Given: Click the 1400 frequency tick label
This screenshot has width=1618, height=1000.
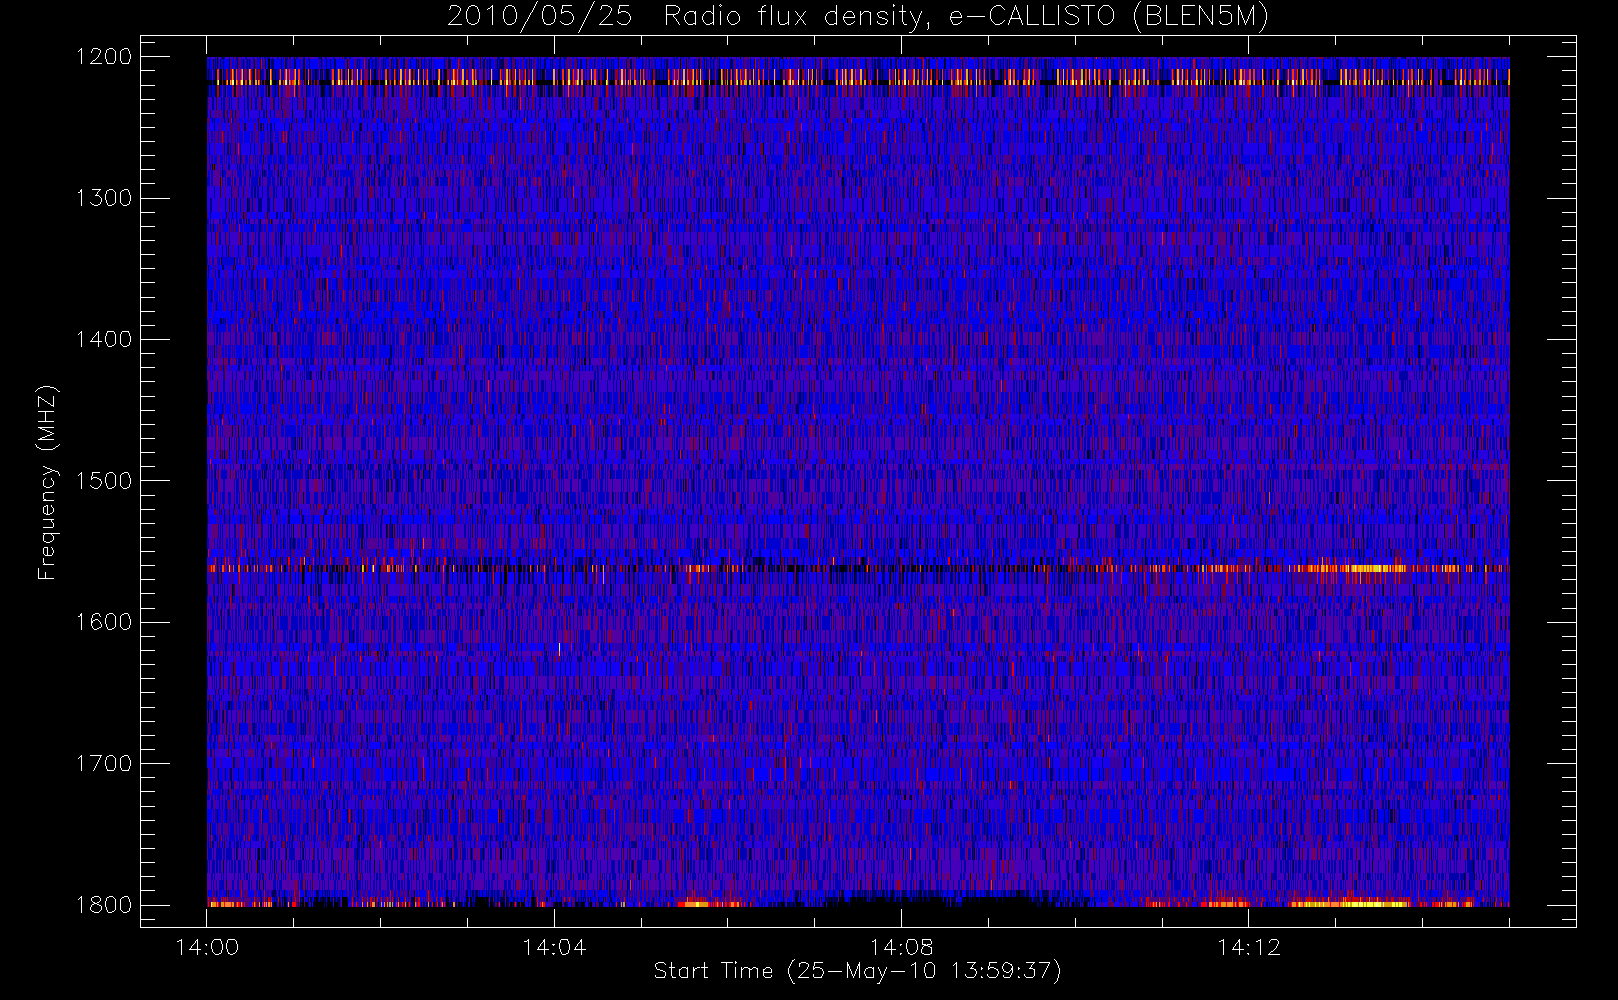Looking at the screenshot, I should (104, 339).
